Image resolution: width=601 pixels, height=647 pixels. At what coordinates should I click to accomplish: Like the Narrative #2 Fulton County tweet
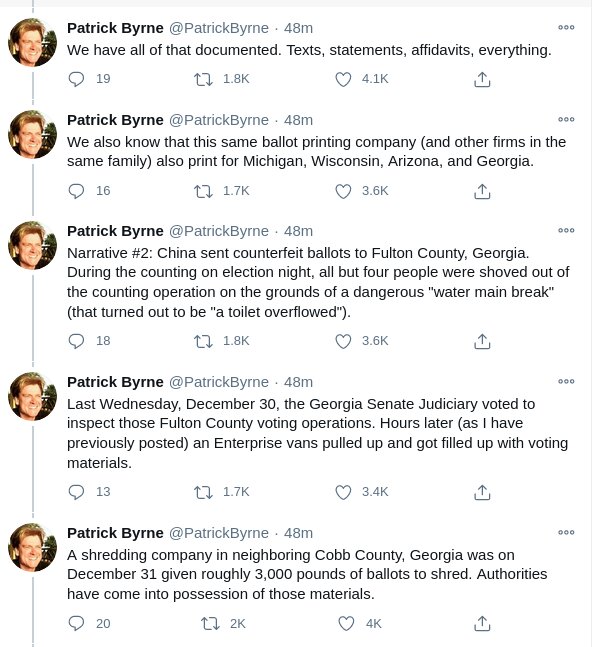point(344,340)
